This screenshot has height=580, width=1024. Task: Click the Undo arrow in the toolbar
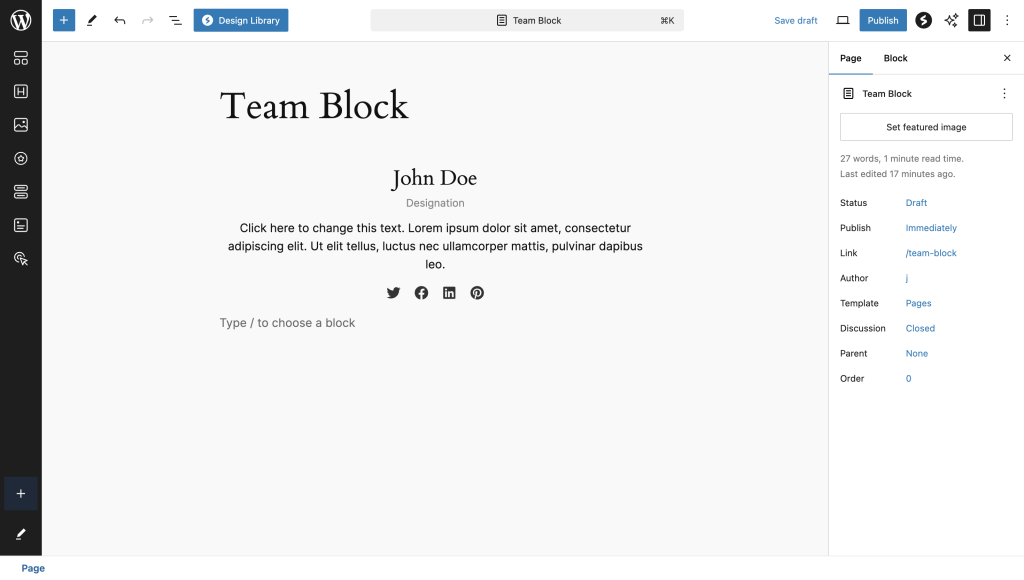tap(119, 20)
